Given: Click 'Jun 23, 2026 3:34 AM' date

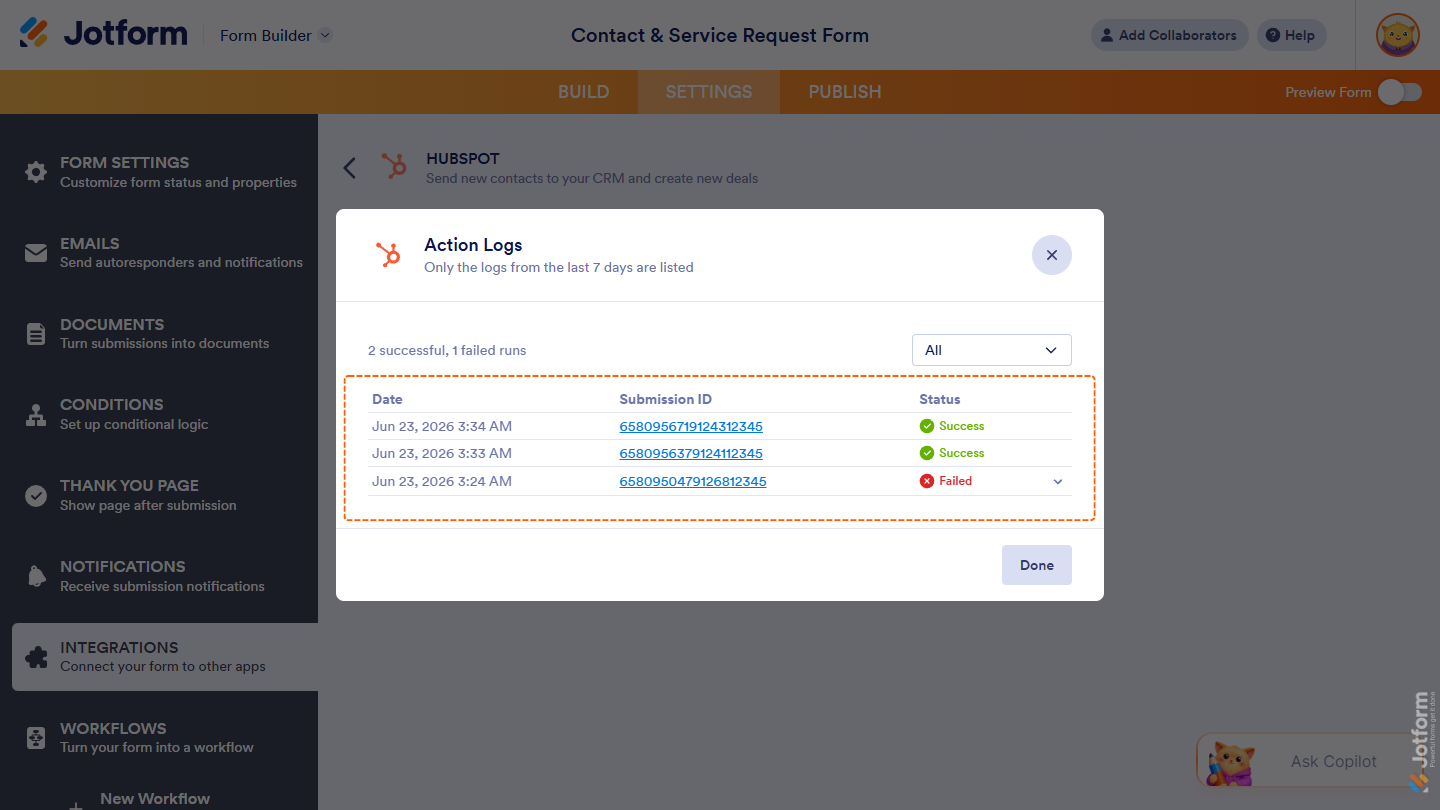Looking at the screenshot, I should pyautogui.click(x=442, y=426).
